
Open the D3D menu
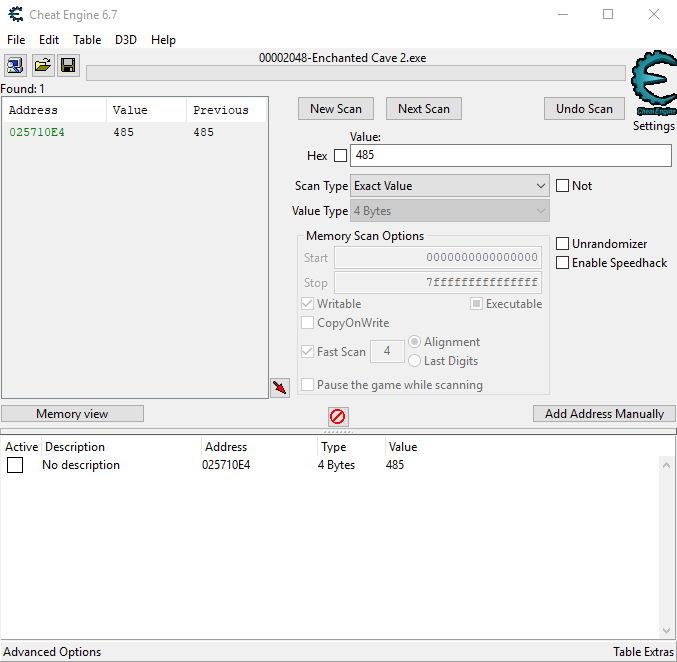tap(126, 40)
